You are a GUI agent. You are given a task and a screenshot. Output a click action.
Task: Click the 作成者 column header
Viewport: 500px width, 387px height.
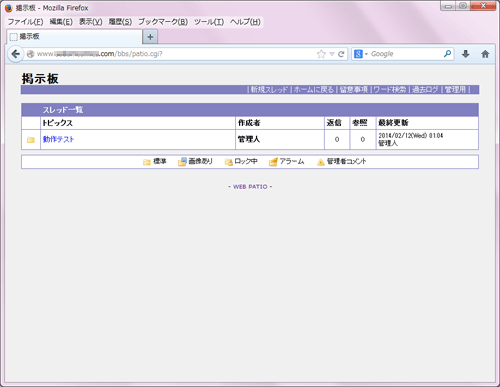[249, 123]
